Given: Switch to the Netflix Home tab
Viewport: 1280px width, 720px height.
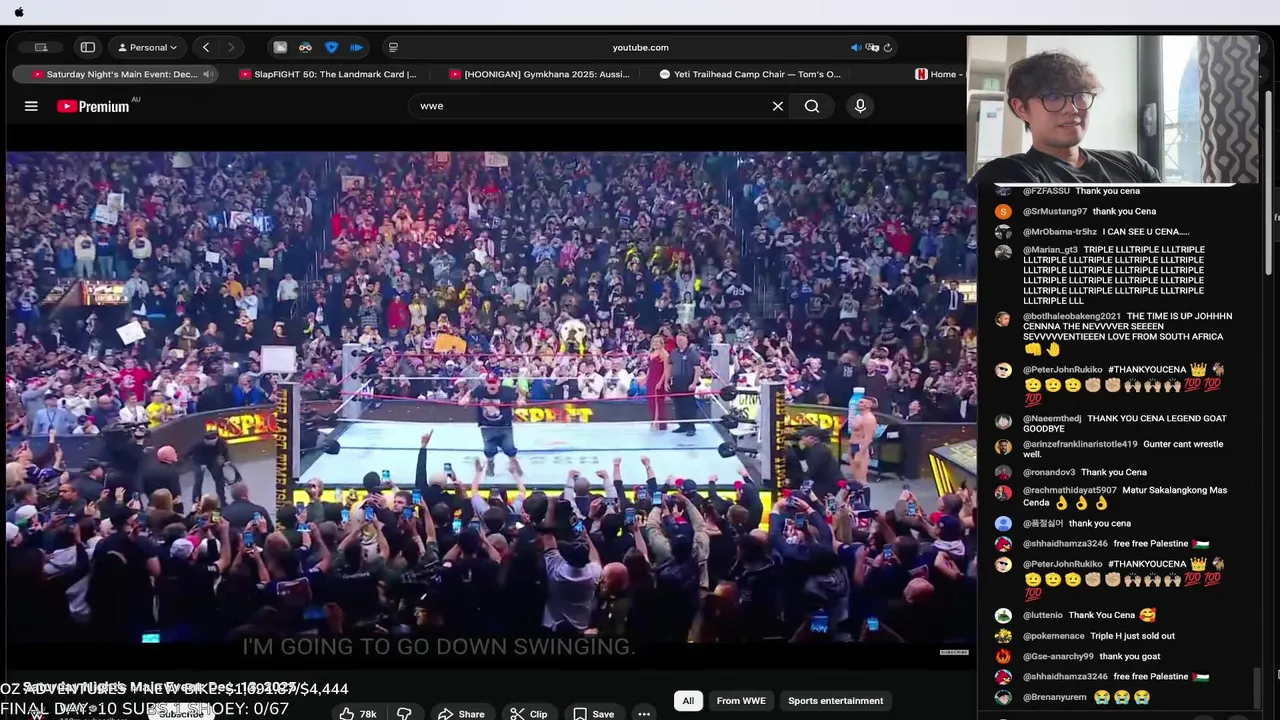Looking at the screenshot, I should click(937, 74).
